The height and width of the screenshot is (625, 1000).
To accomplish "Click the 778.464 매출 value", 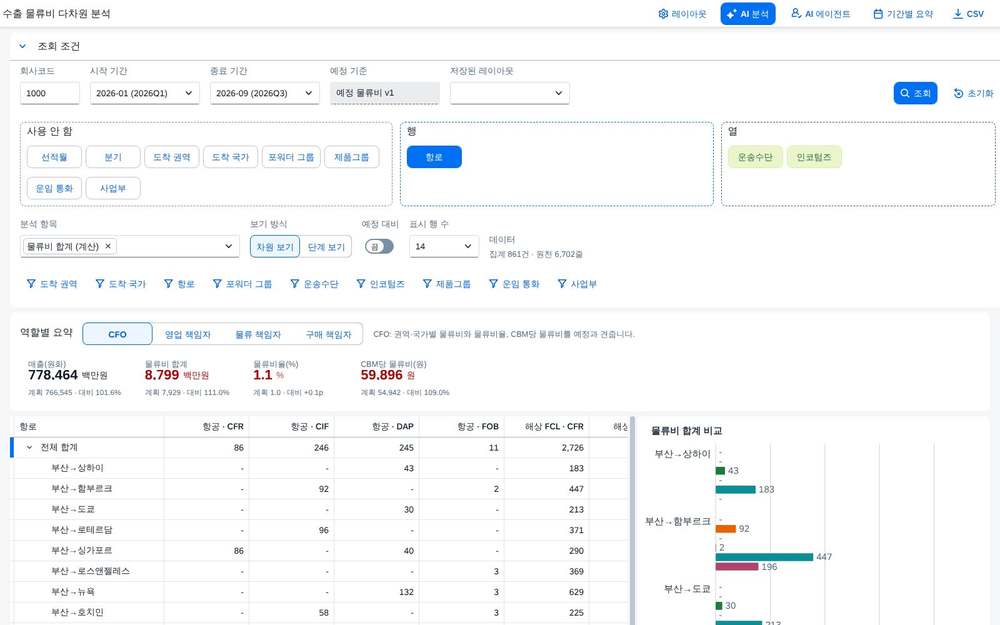I will click(53, 375).
